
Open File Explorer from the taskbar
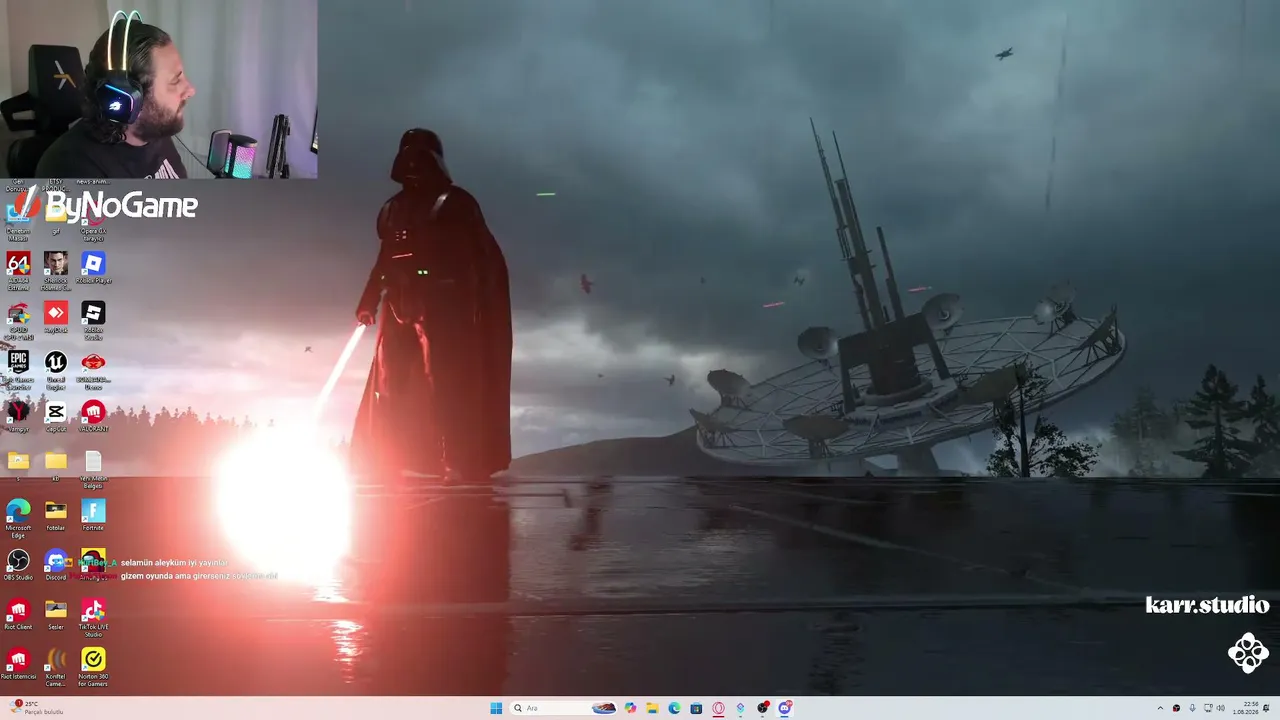[x=652, y=708]
